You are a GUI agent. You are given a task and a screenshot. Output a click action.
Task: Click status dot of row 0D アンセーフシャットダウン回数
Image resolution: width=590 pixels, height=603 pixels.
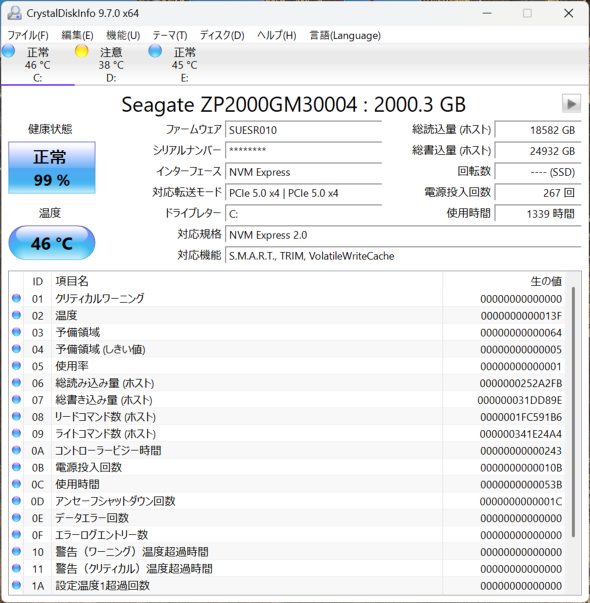coord(16,501)
